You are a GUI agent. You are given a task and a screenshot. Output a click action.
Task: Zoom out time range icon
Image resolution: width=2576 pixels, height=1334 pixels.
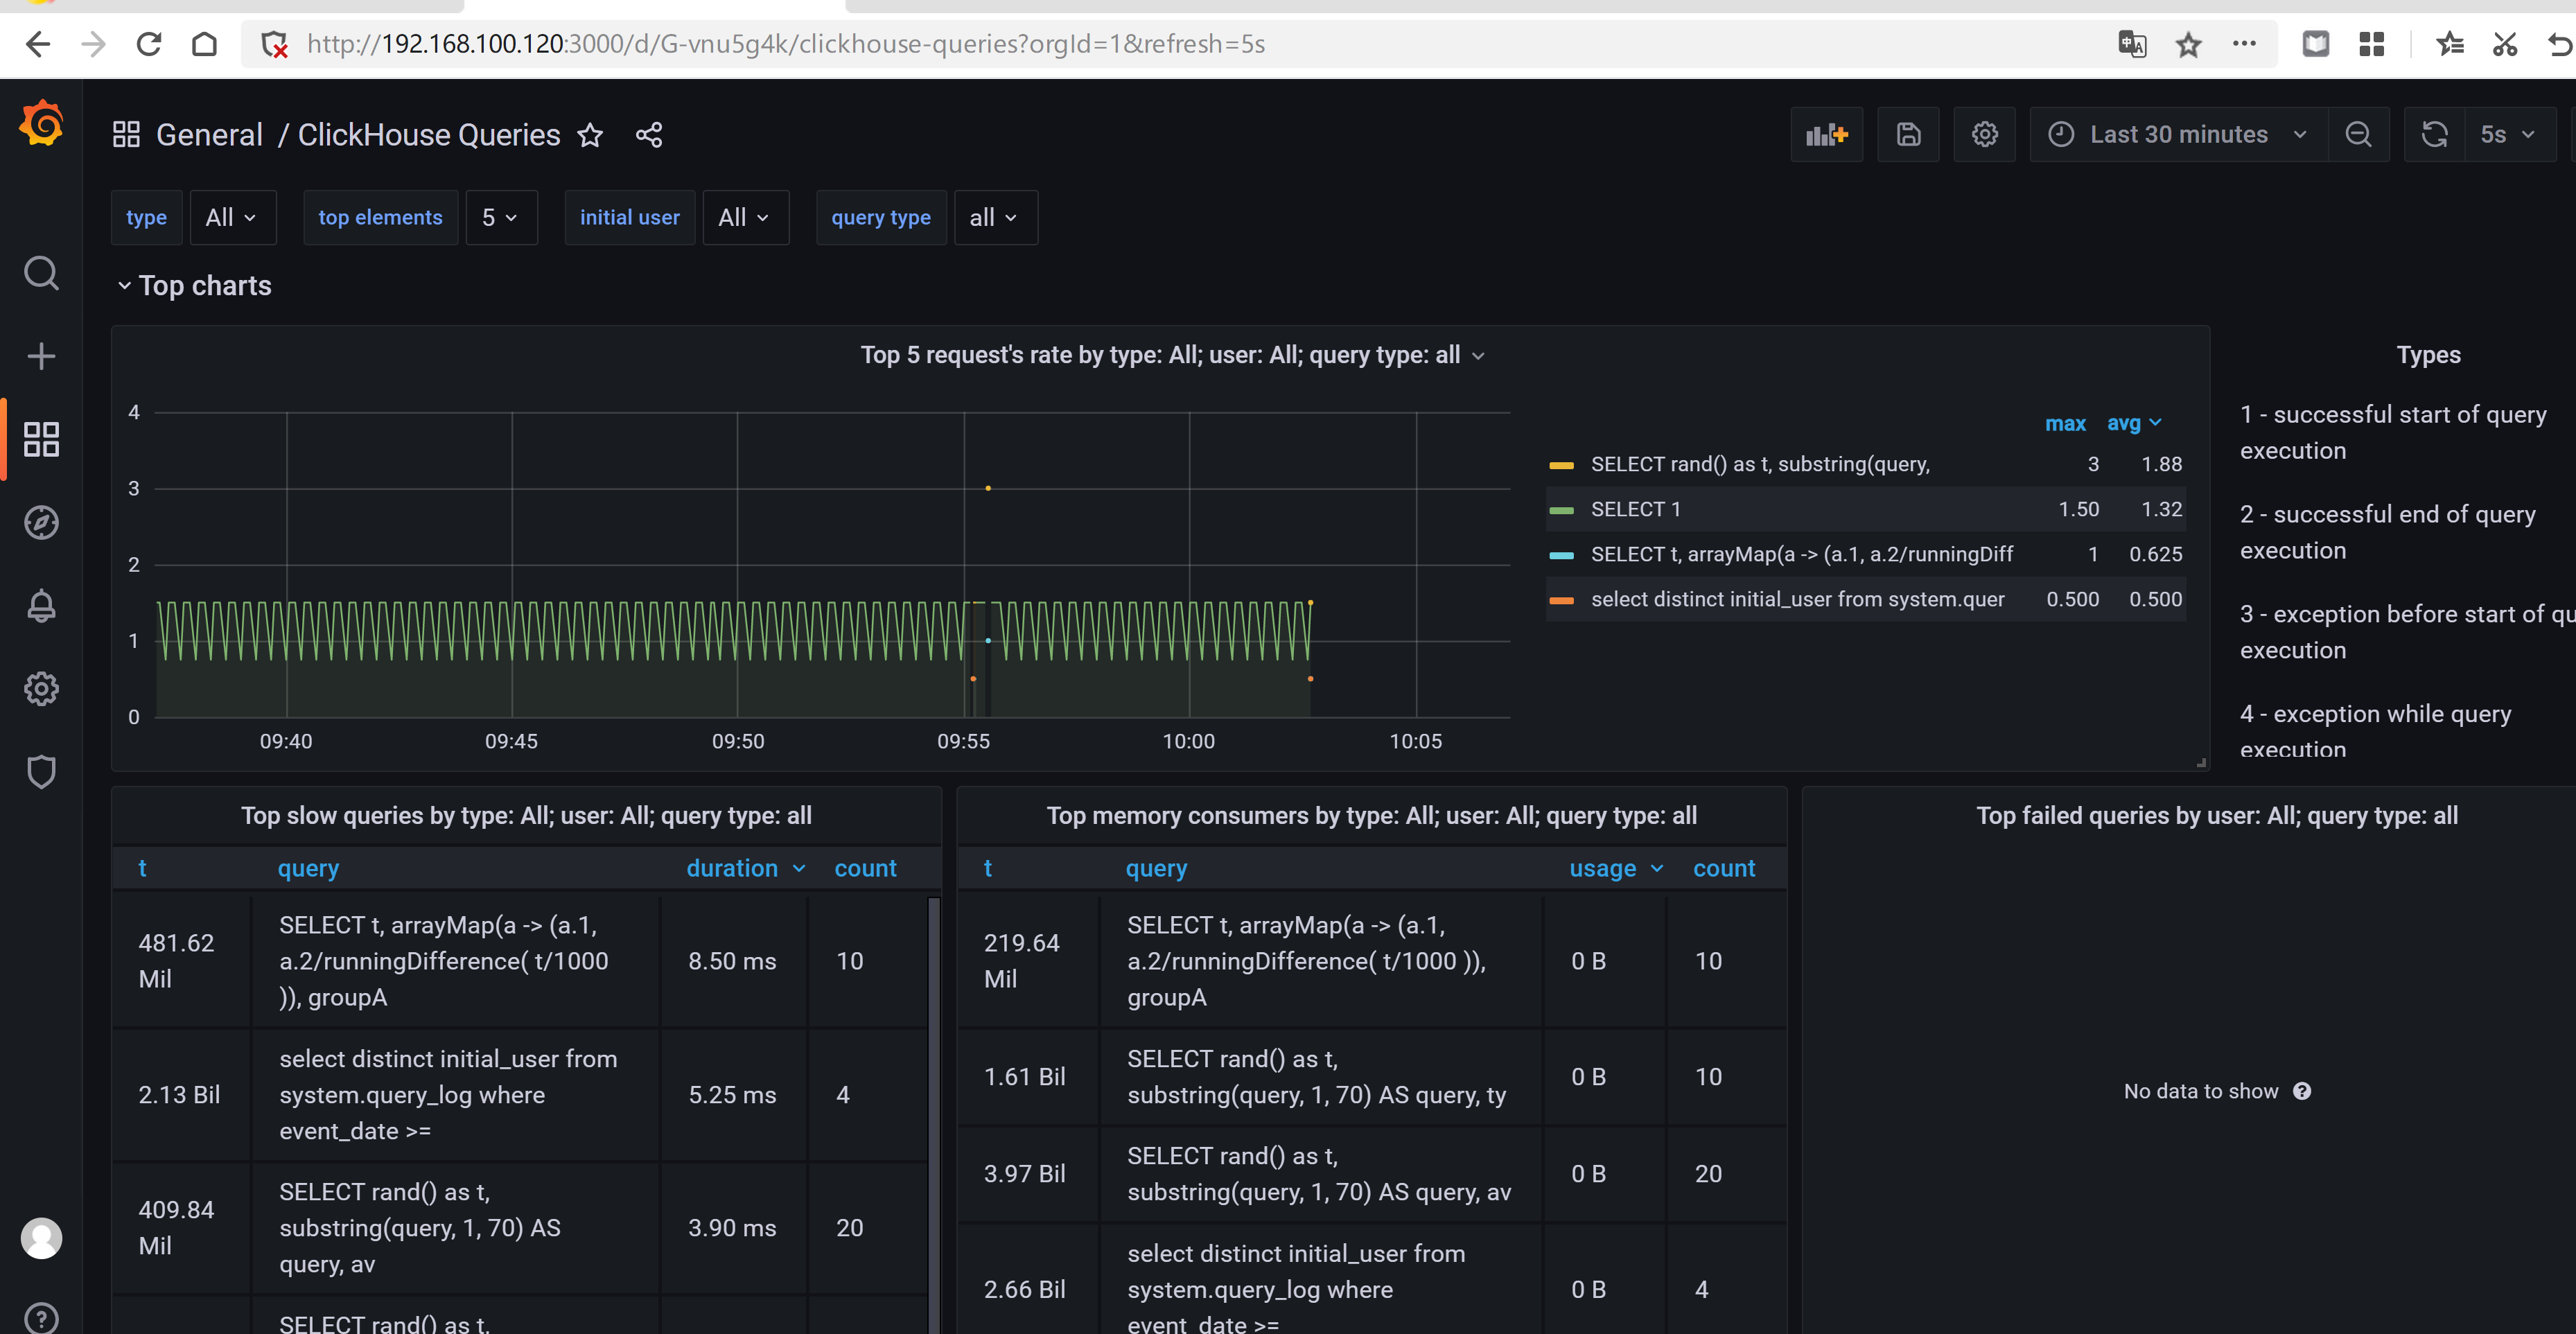pos(2358,134)
